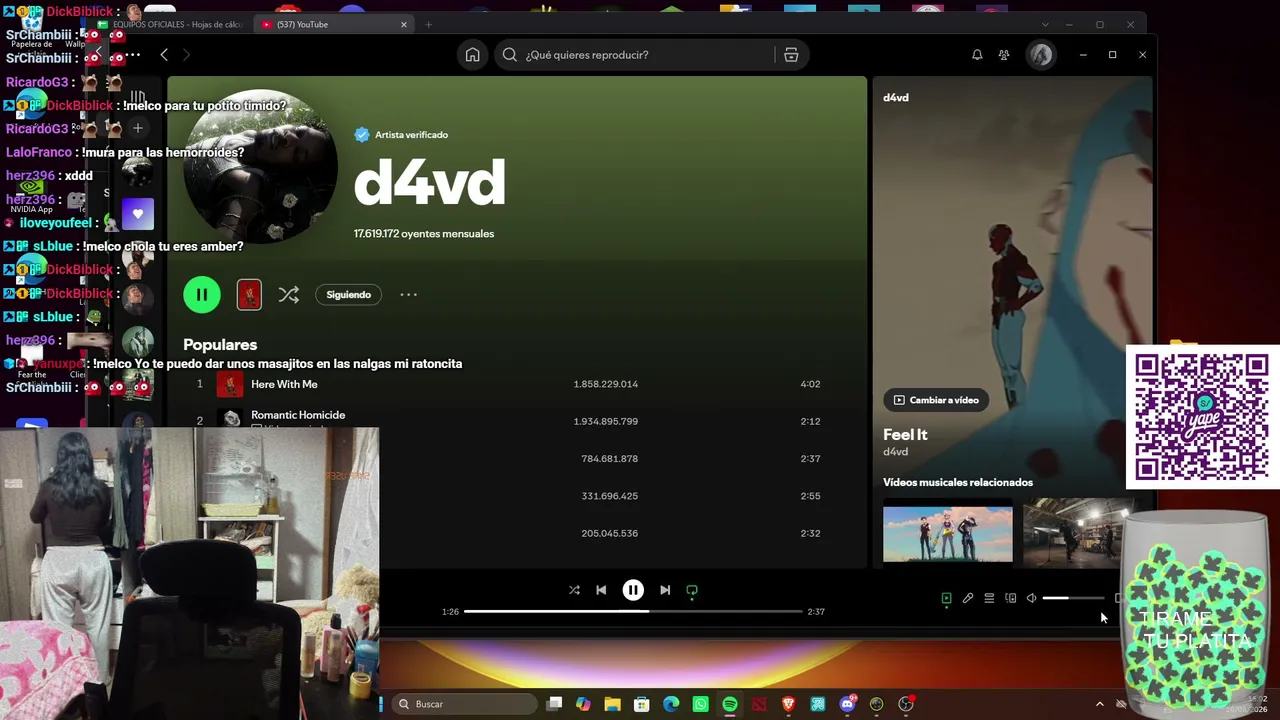Image resolution: width=1280 pixels, height=720 pixels.
Task: Open the lyrics microphone icon
Action: coord(968,598)
